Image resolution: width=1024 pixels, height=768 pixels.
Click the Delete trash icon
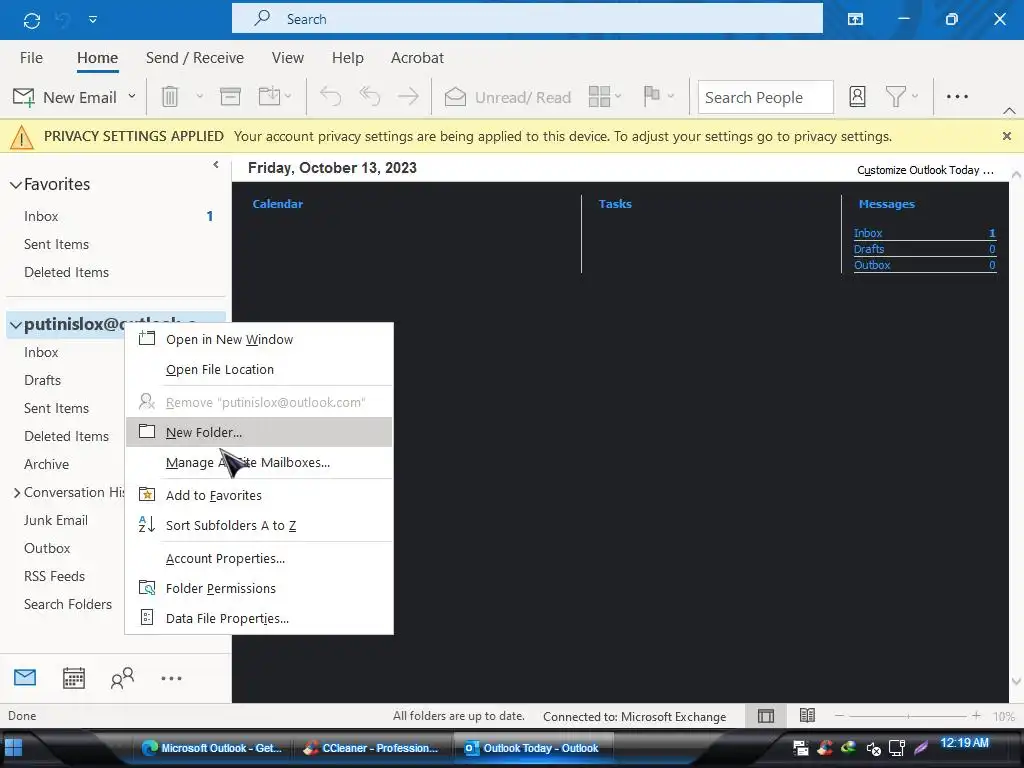pos(170,97)
